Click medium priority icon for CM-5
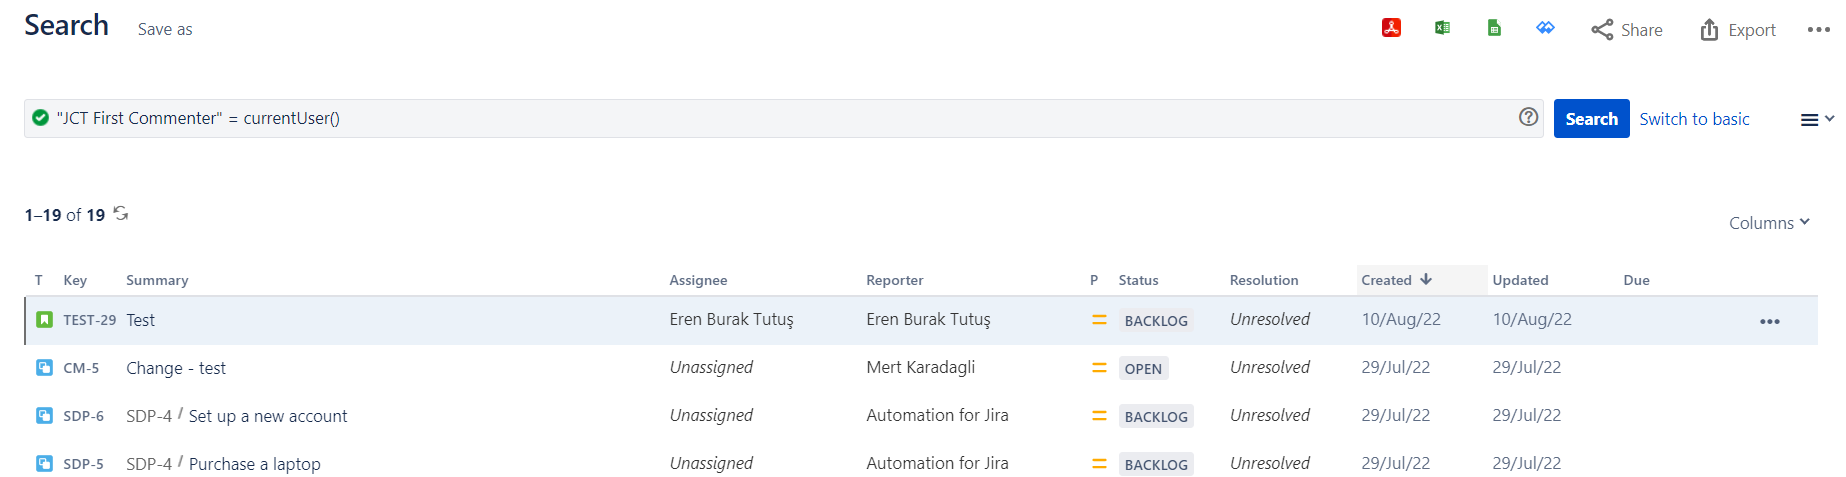Image resolution: width=1846 pixels, height=477 pixels. (x=1099, y=368)
